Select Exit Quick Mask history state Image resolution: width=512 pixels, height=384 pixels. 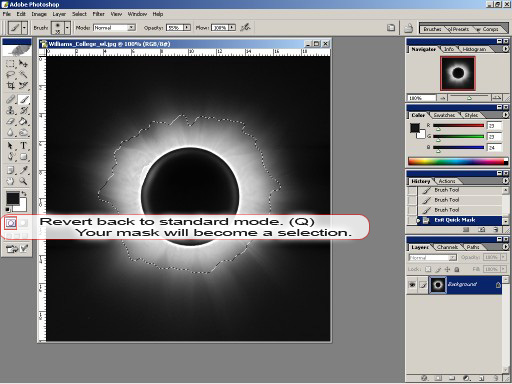[x=455, y=220]
